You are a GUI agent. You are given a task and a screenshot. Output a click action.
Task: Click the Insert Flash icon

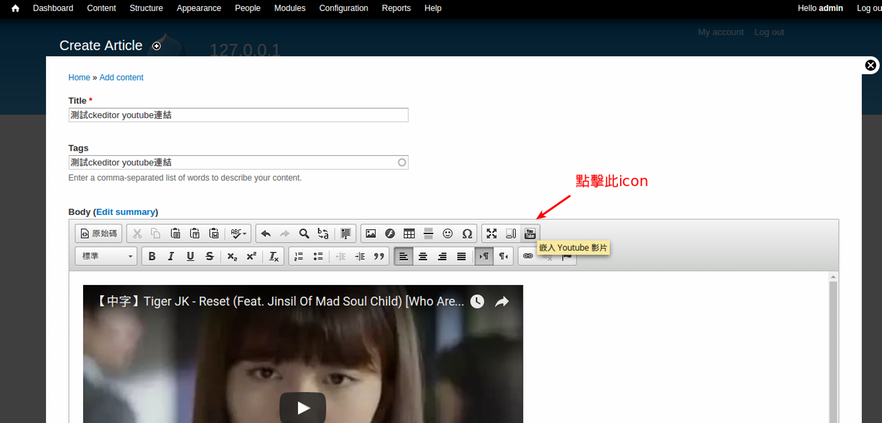(x=390, y=233)
